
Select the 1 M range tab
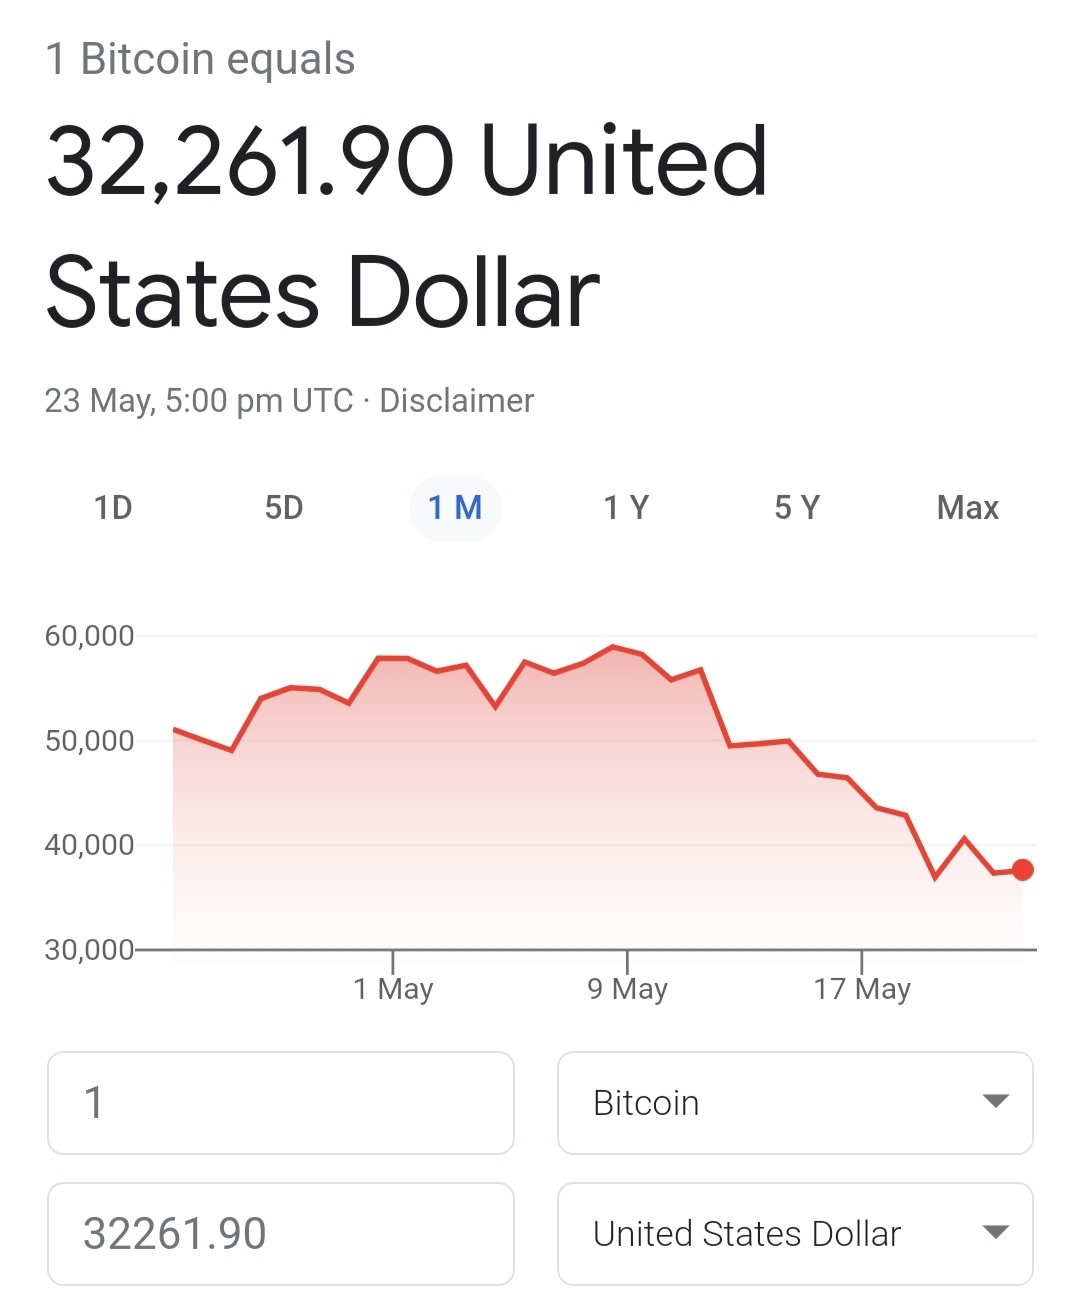tap(455, 508)
